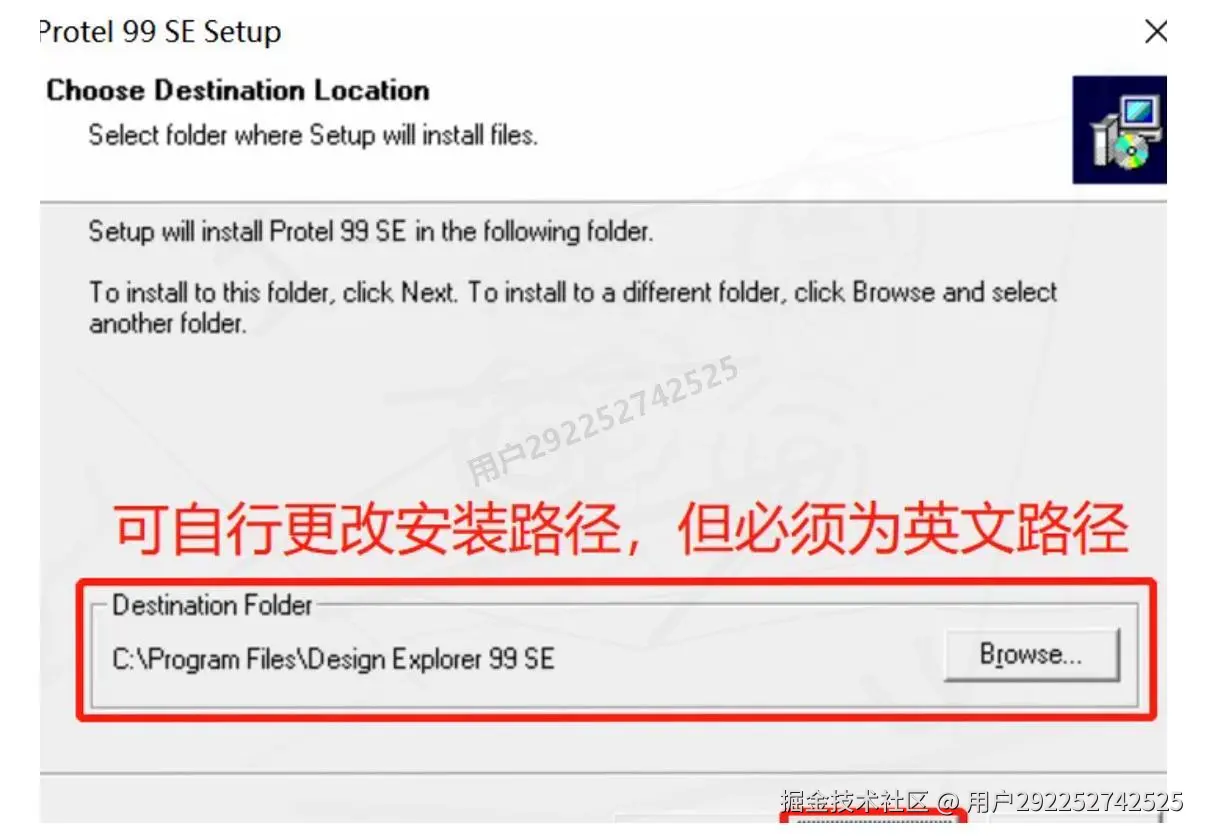Click the To install to this folder instruction
Image resolution: width=1207 pixels, height=839 pixels.
coord(573,293)
